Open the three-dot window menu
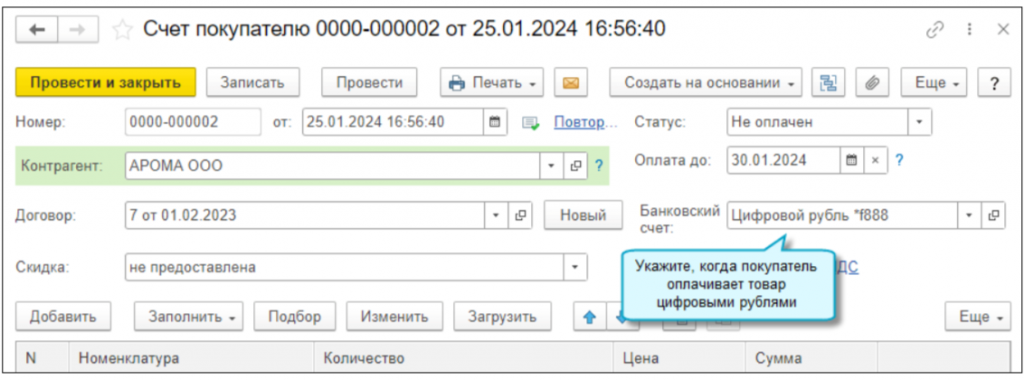Screen dimensions: 1024x380 970,30
